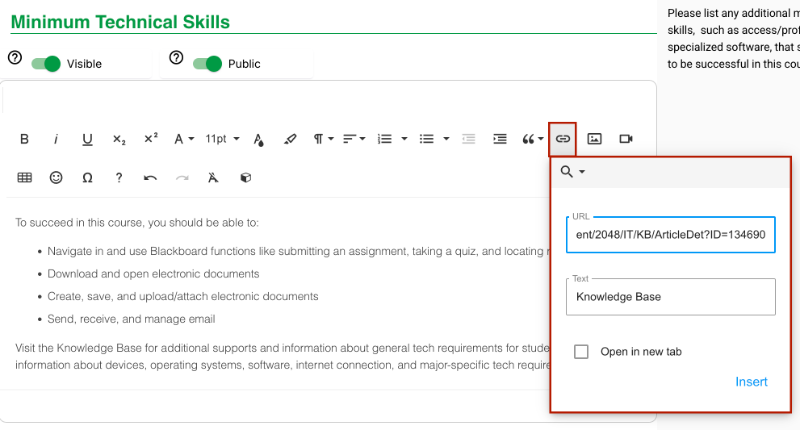Open help icon next to Visible
The width and height of the screenshot is (800, 430).
pyautogui.click(x=15, y=58)
